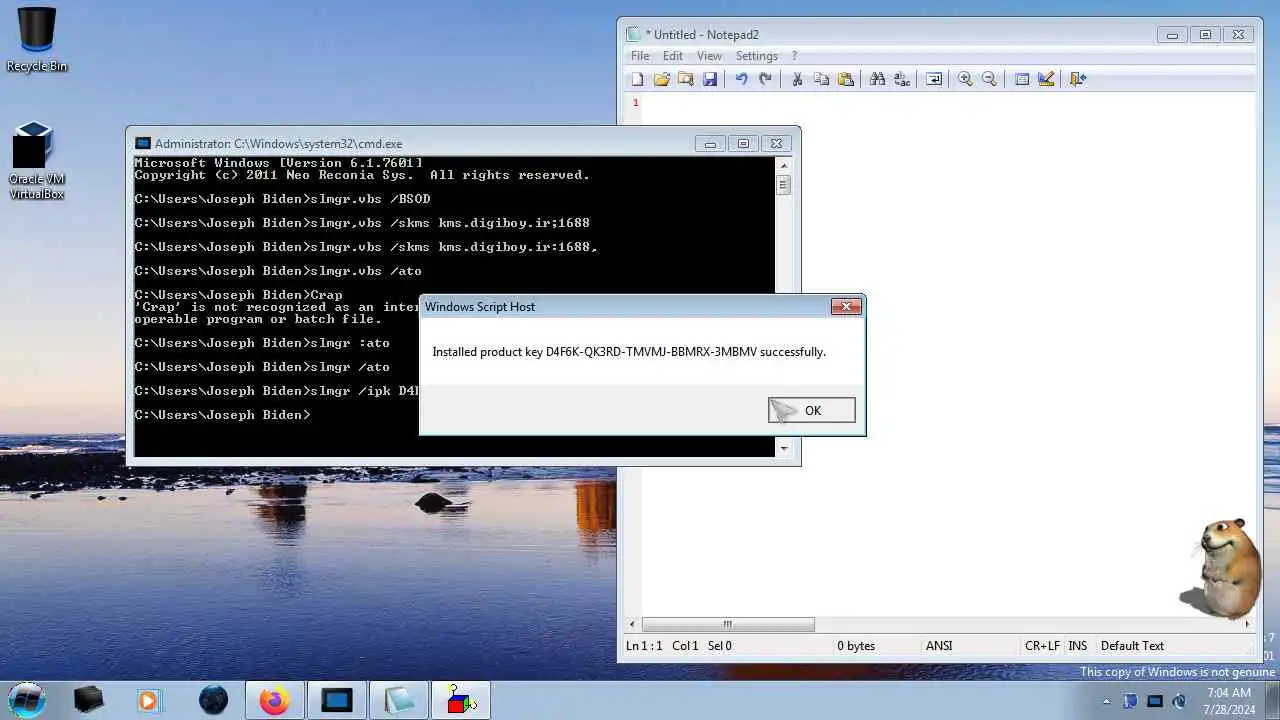Viewport: 1280px width, 720px height.
Task: Toggle word wrap in Notepad2 toolbar
Action: (933, 79)
